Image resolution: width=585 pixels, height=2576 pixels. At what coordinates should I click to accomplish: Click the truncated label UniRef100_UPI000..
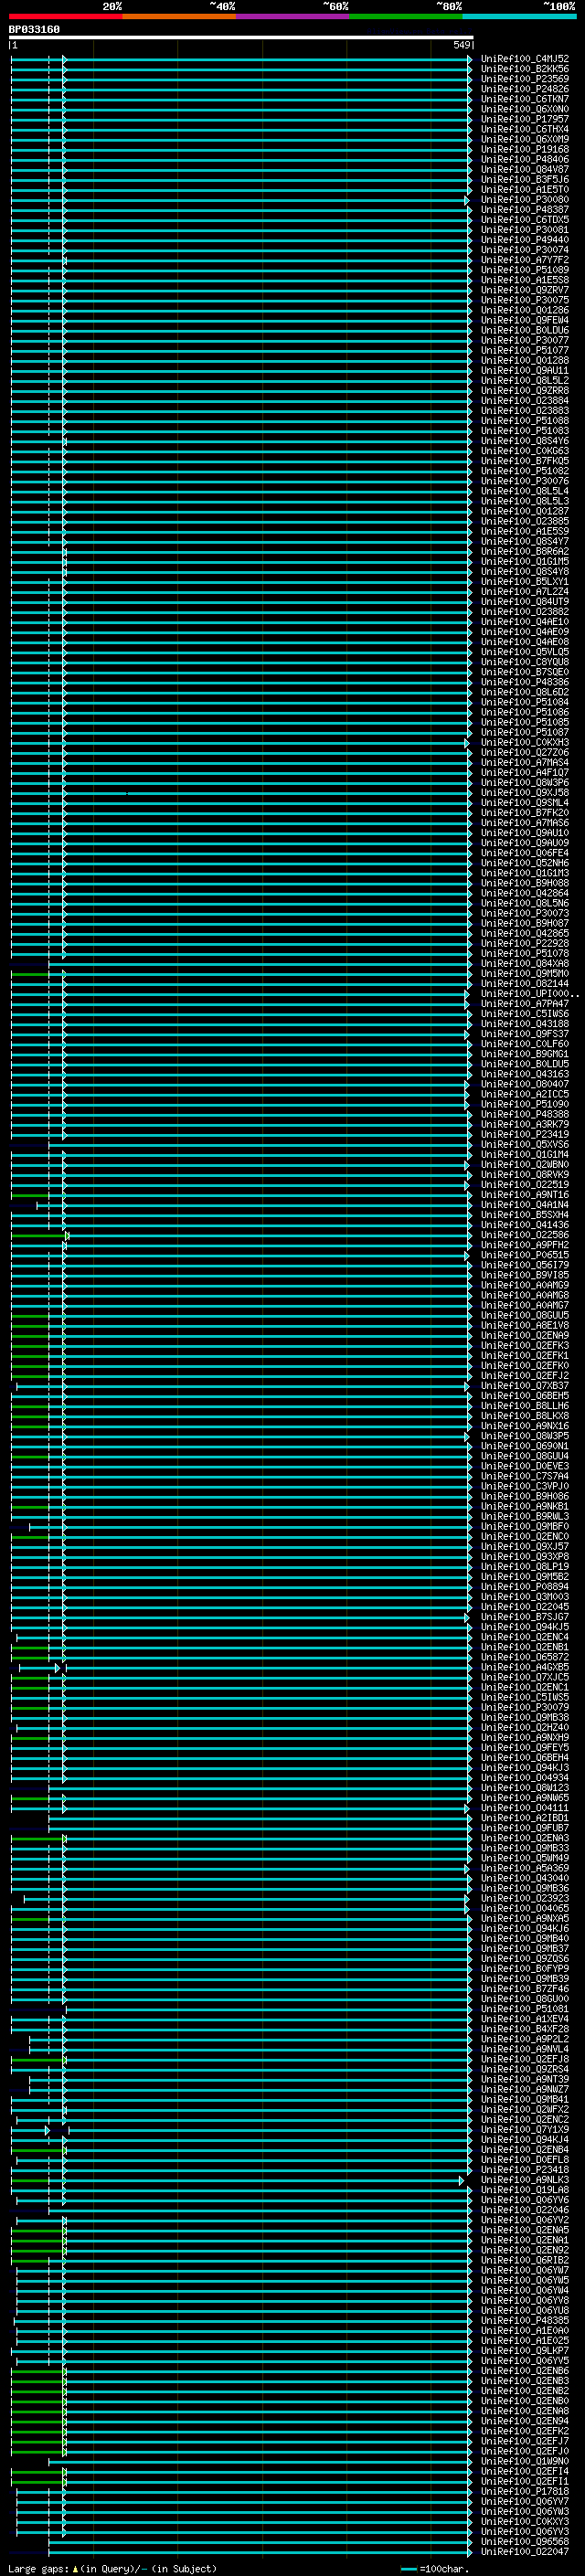(x=529, y=993)
